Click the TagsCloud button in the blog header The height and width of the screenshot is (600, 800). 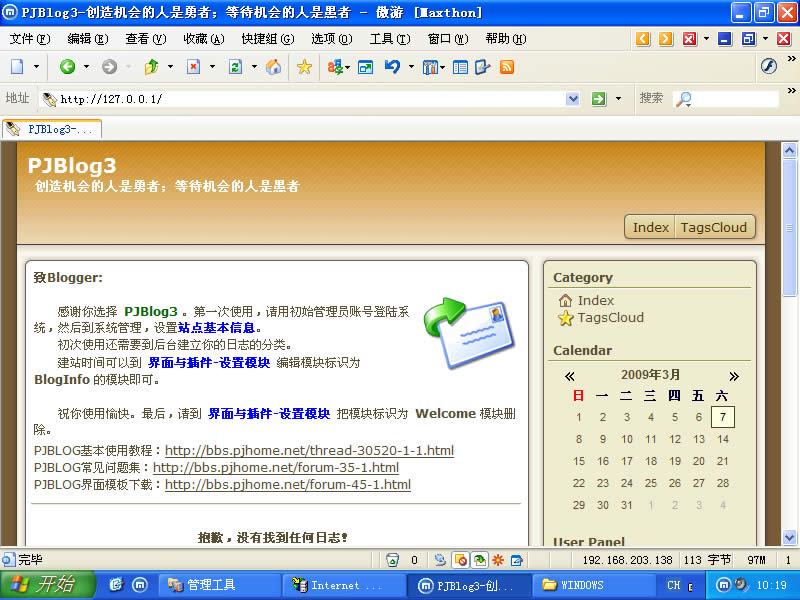click(x=714, y=228)
